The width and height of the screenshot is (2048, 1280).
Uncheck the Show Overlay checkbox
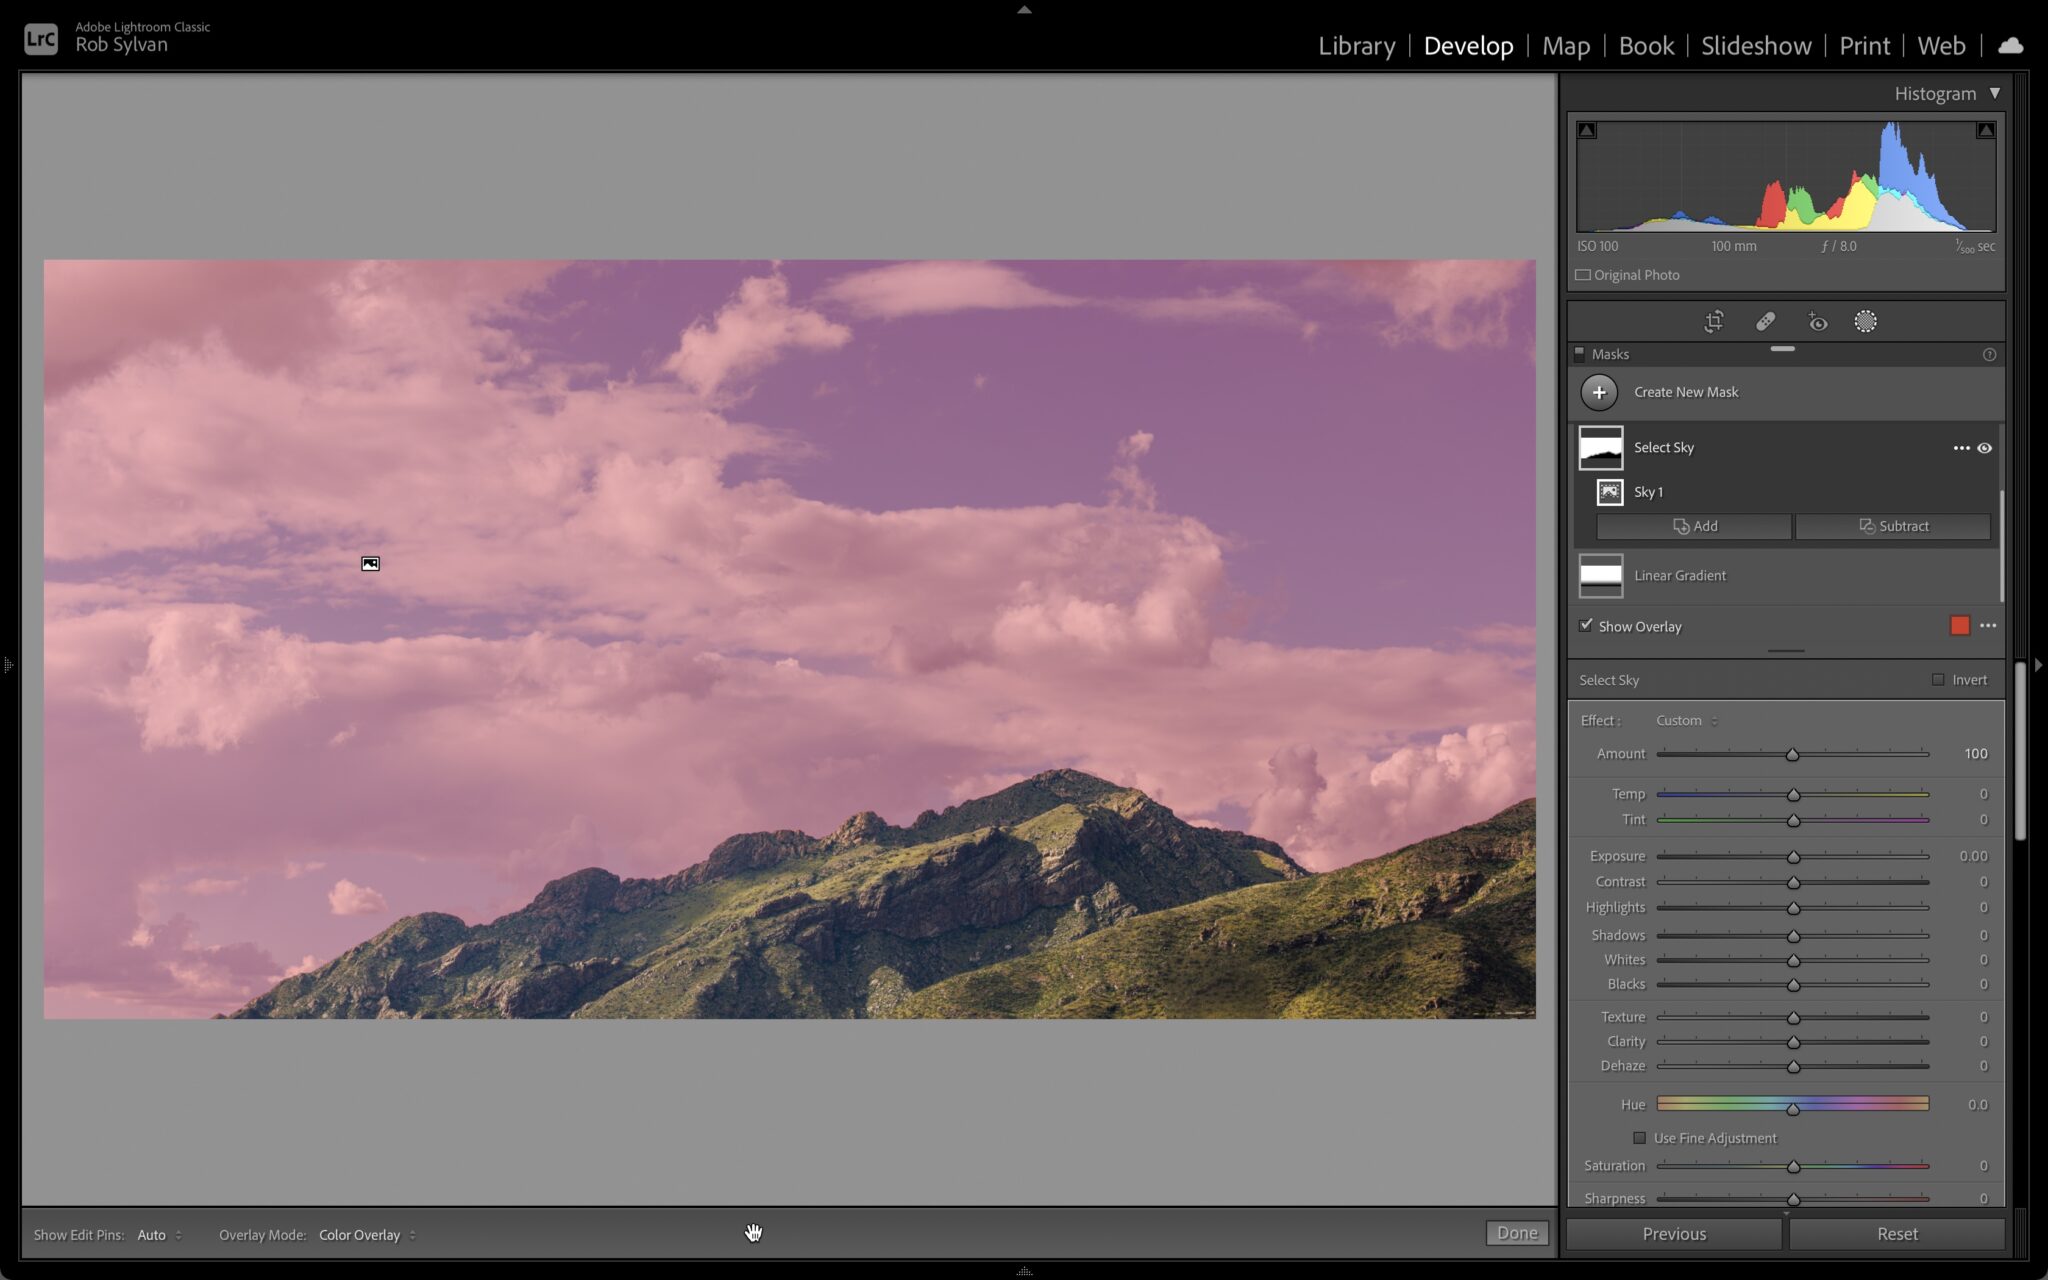coord(1587,624)
